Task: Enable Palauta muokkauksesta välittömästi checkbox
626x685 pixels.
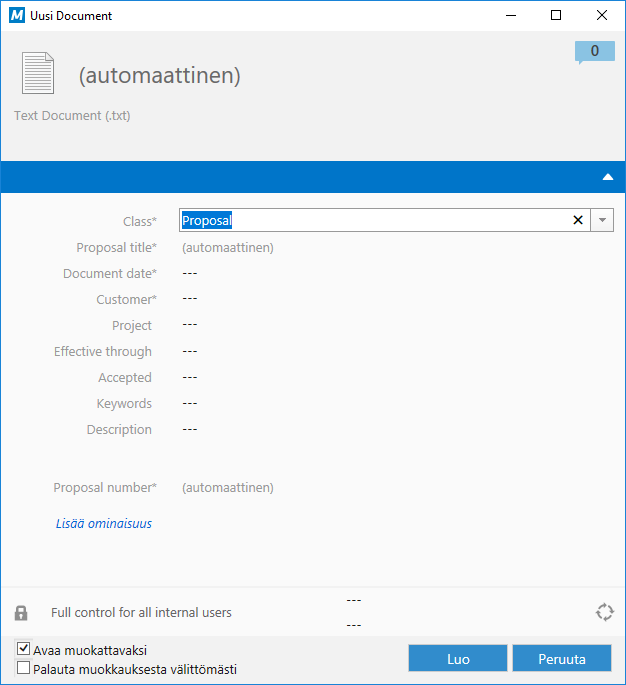Action: [24, 669]
